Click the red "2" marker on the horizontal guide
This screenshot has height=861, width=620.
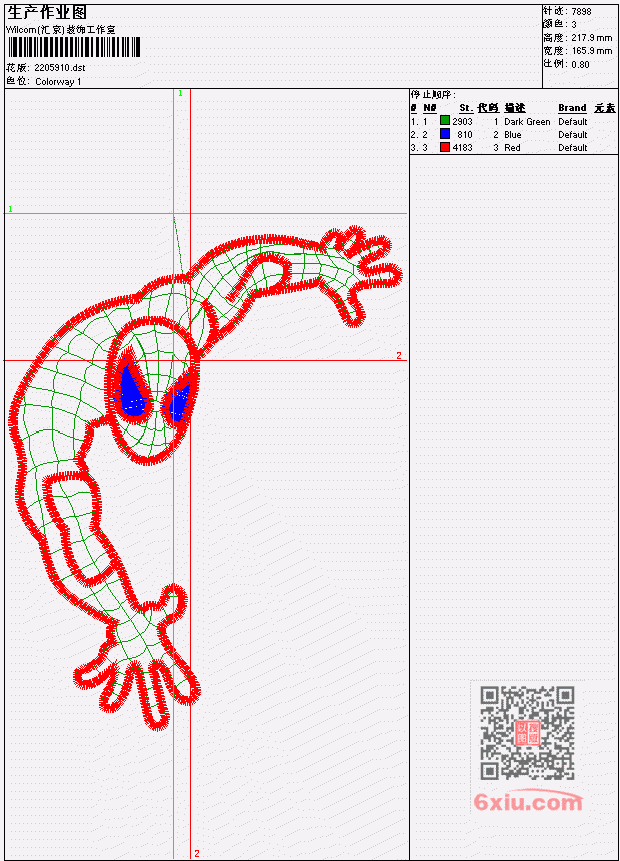pyautogui.click(x=399, y=355)
